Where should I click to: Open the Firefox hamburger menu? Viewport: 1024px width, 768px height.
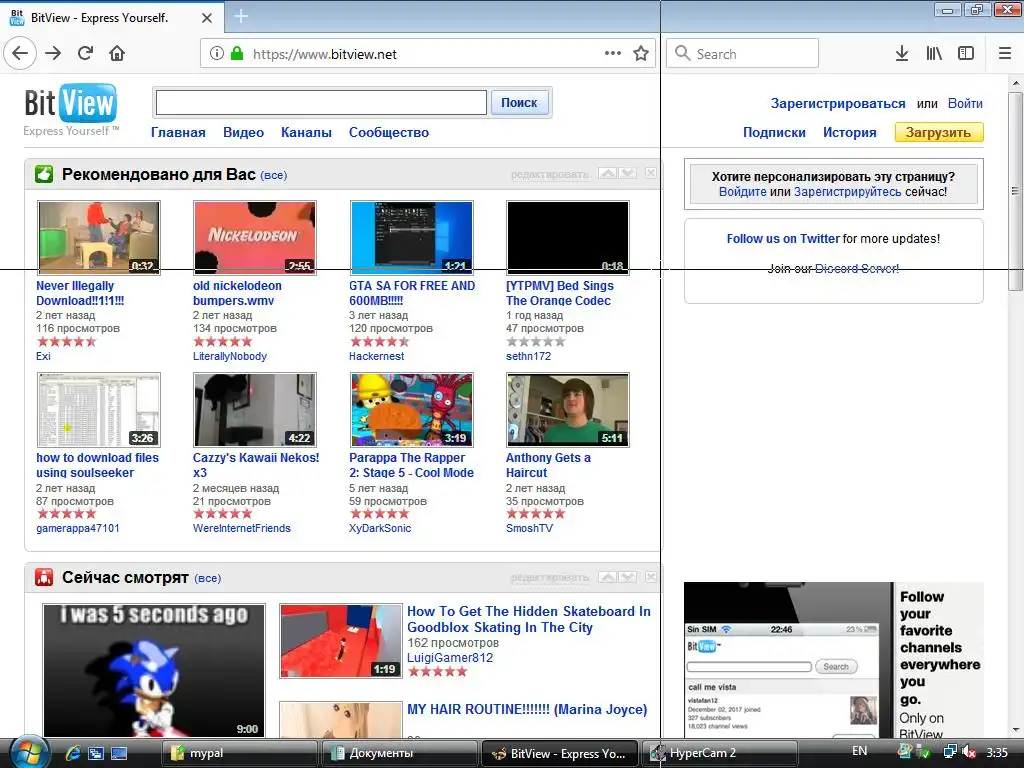(1005, 54)
